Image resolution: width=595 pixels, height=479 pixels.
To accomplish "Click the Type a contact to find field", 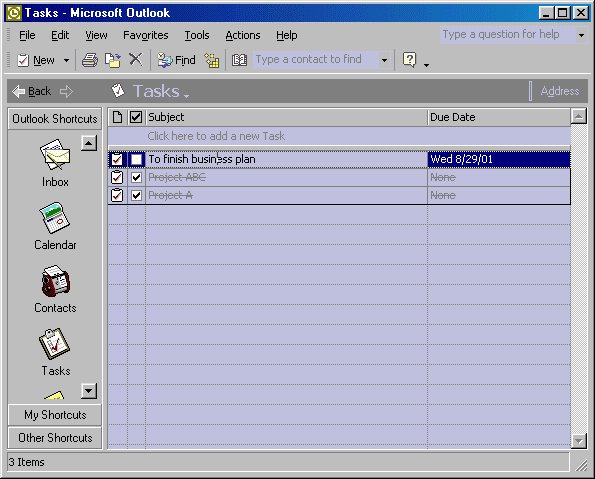I will (x=316, y=60).
